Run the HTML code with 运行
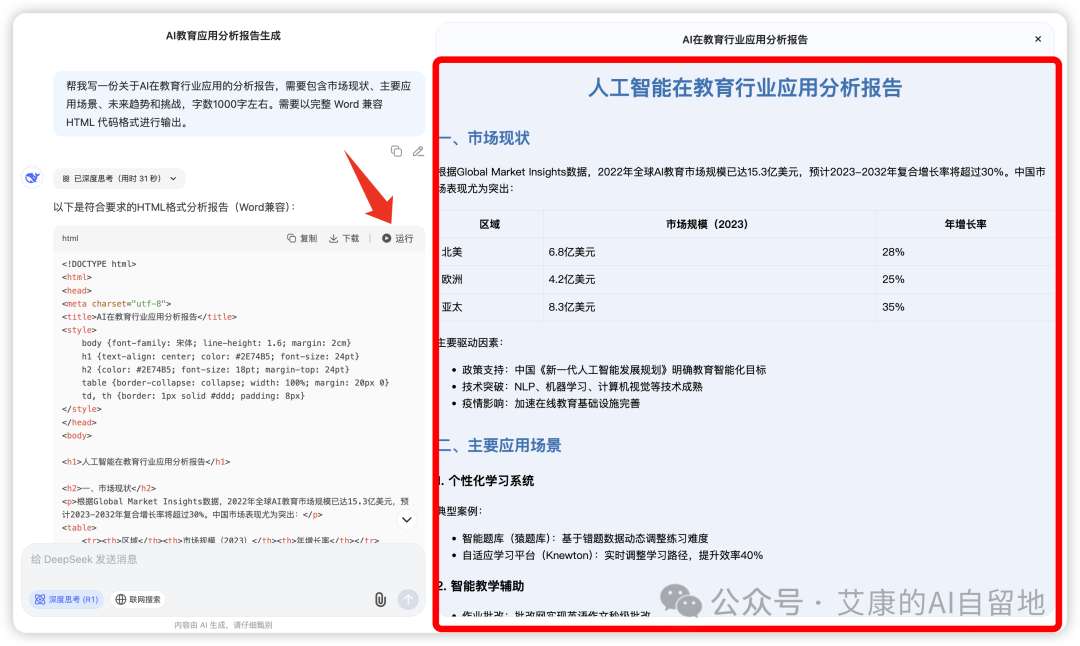Viewport: 1080px width, 646px height. (x=397, y=238)
